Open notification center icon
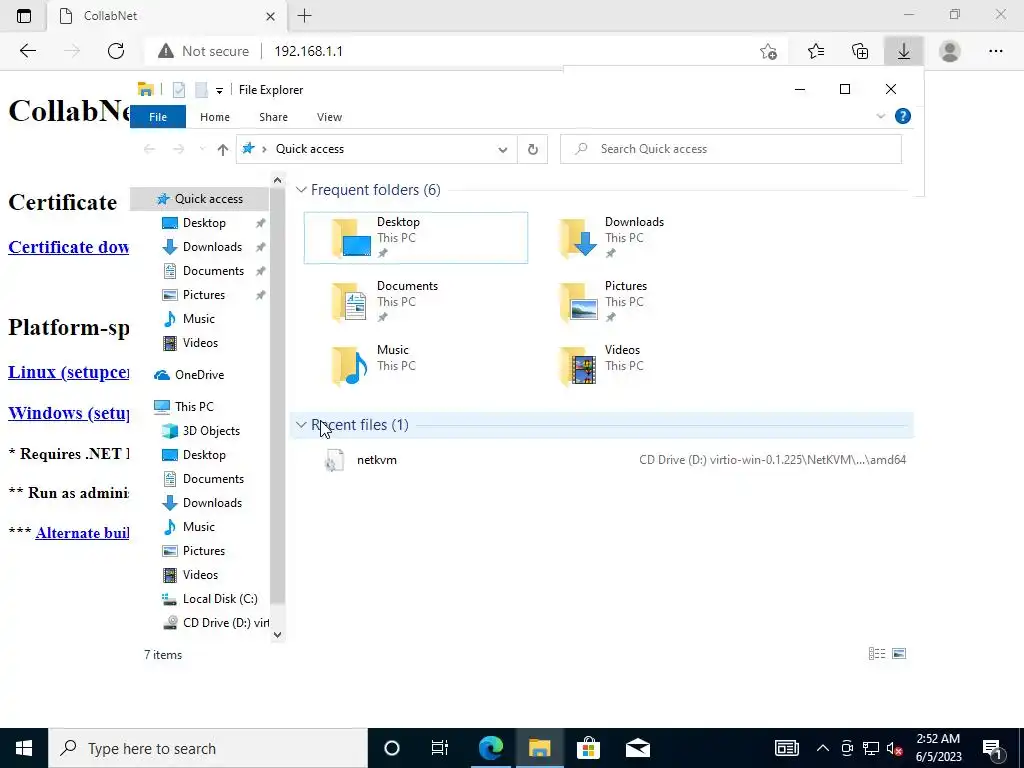The width and height of the screenshot is (1024, 768). [993, 748]
